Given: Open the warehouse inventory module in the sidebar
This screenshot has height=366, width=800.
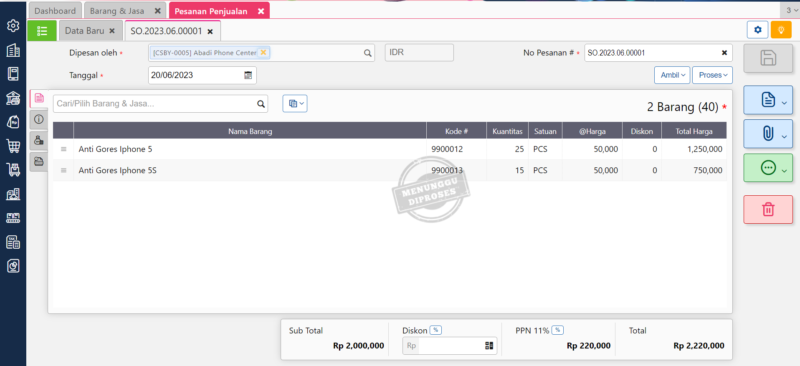Looking at the screenshot, I should coord(13,194).
